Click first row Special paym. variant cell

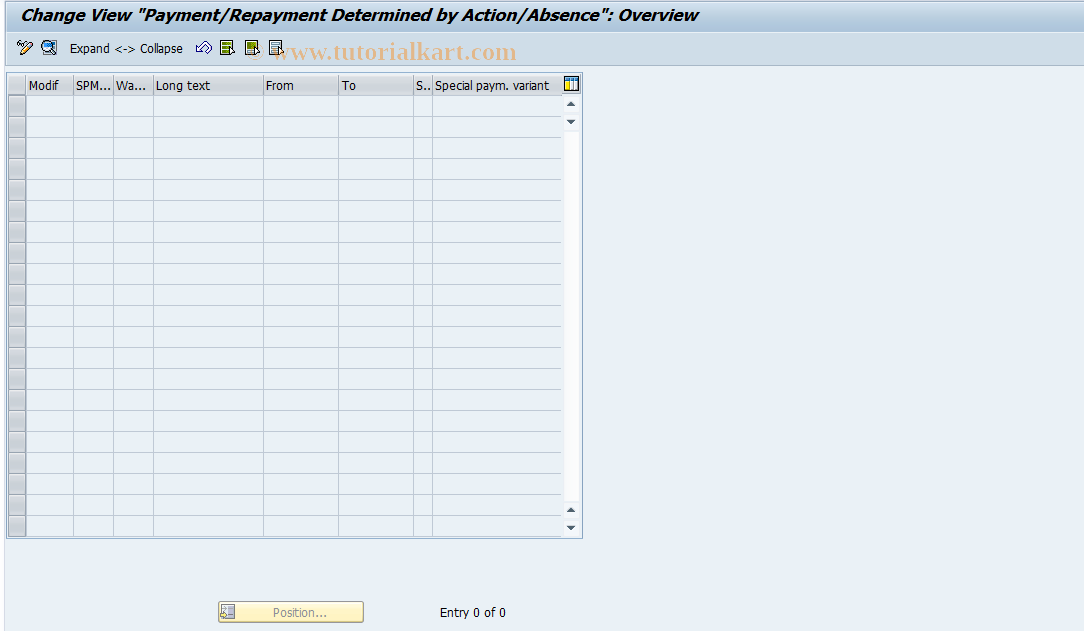496,106
